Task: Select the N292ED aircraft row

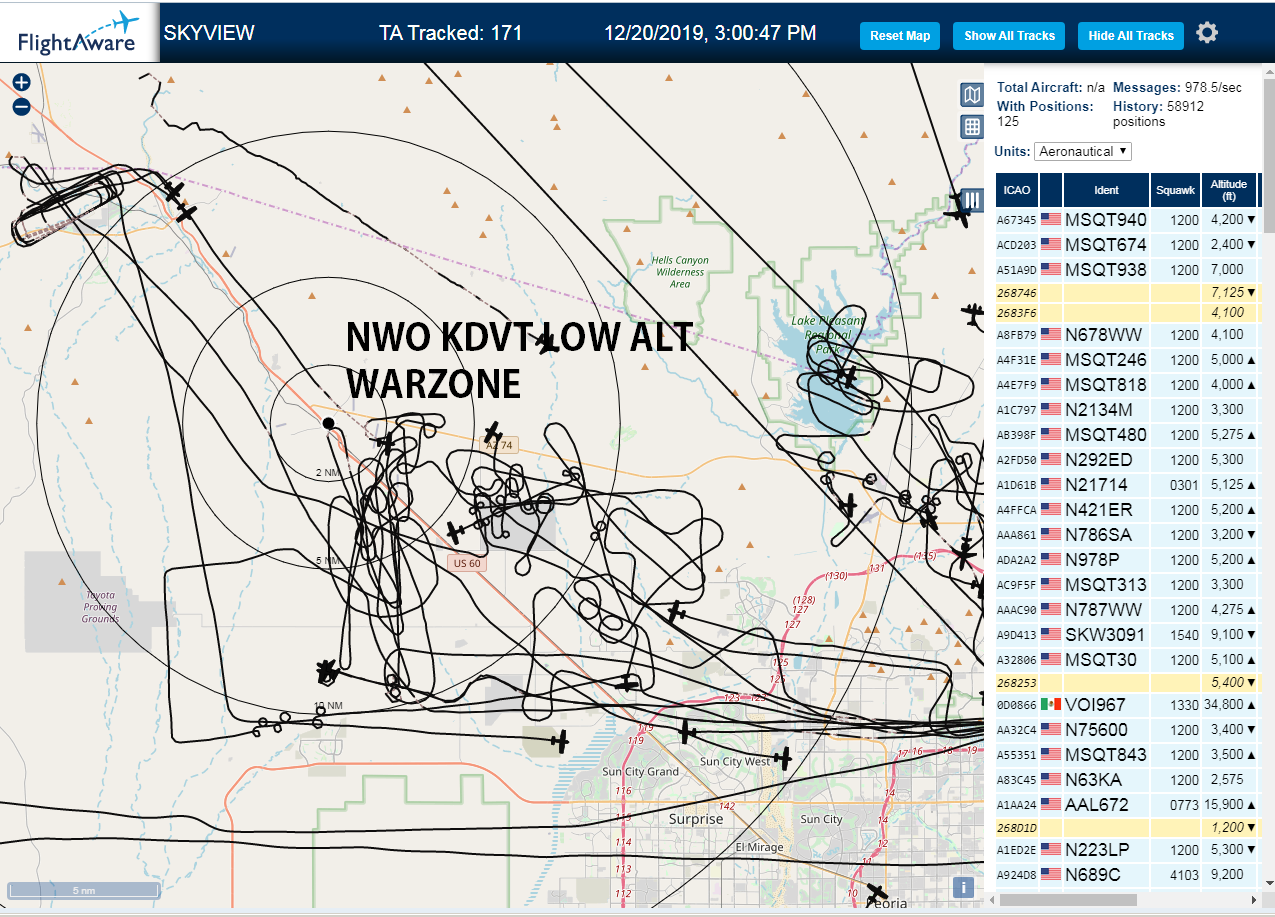Action: click(x=1127, y=460)
